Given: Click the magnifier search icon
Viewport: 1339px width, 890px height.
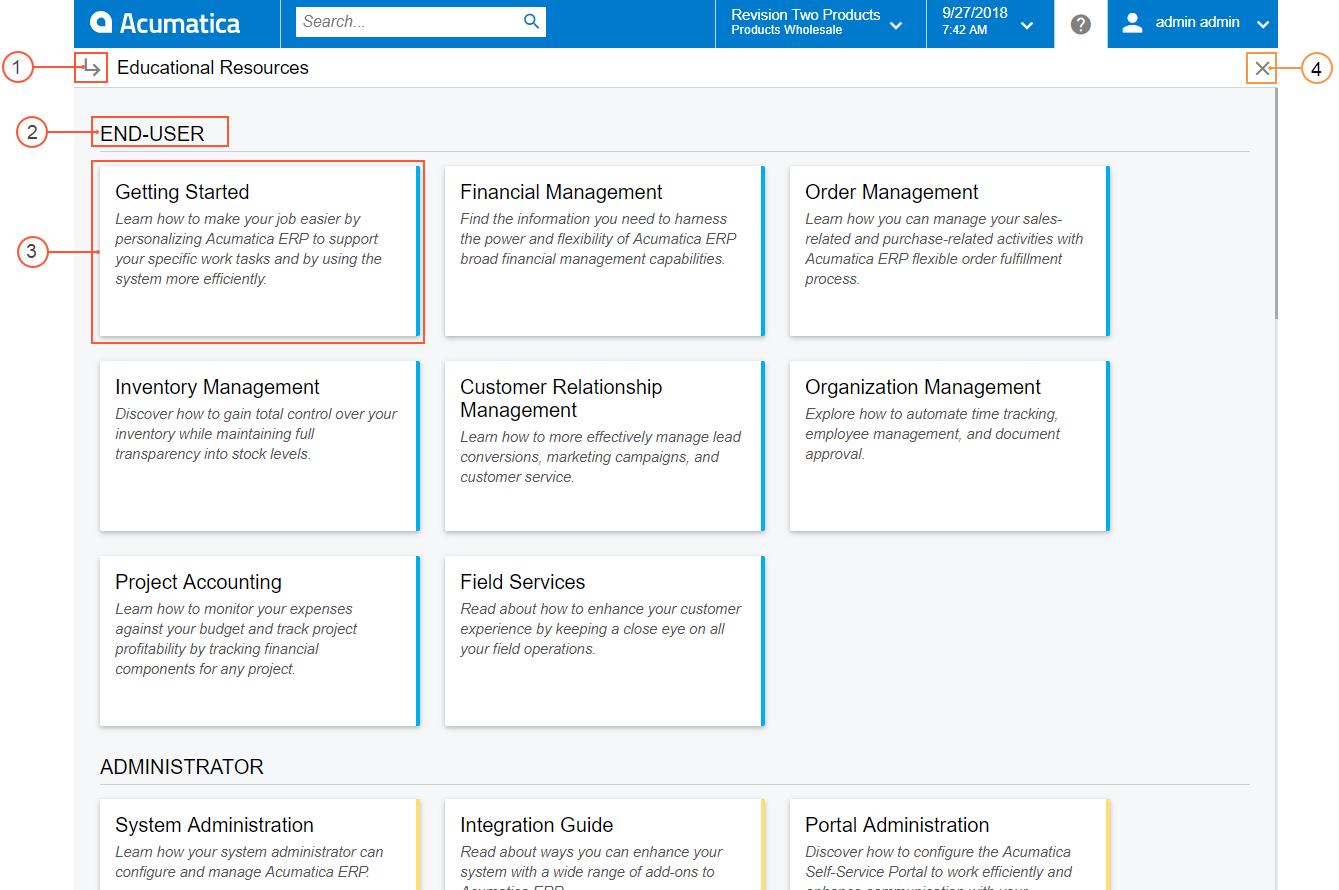Looking at the screenshot, I should (532, 22).
